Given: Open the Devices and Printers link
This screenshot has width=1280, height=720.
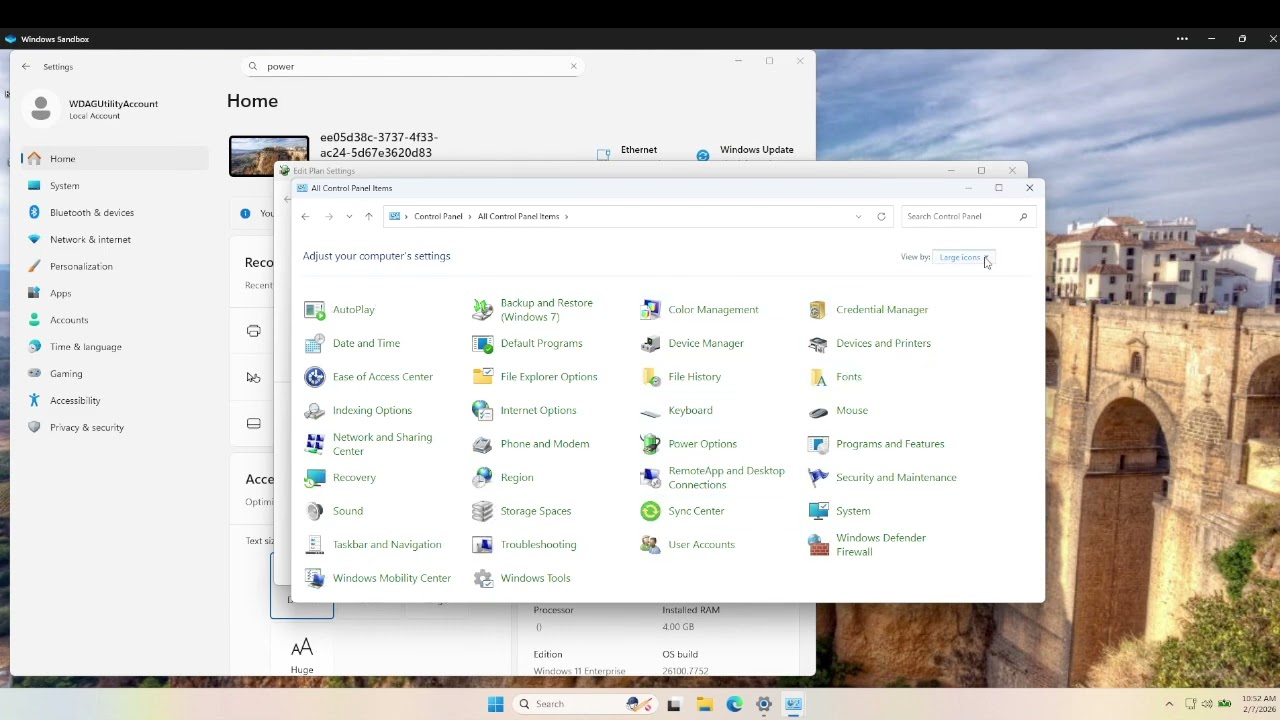Looking at the screenshot, I should click(883, 343).
